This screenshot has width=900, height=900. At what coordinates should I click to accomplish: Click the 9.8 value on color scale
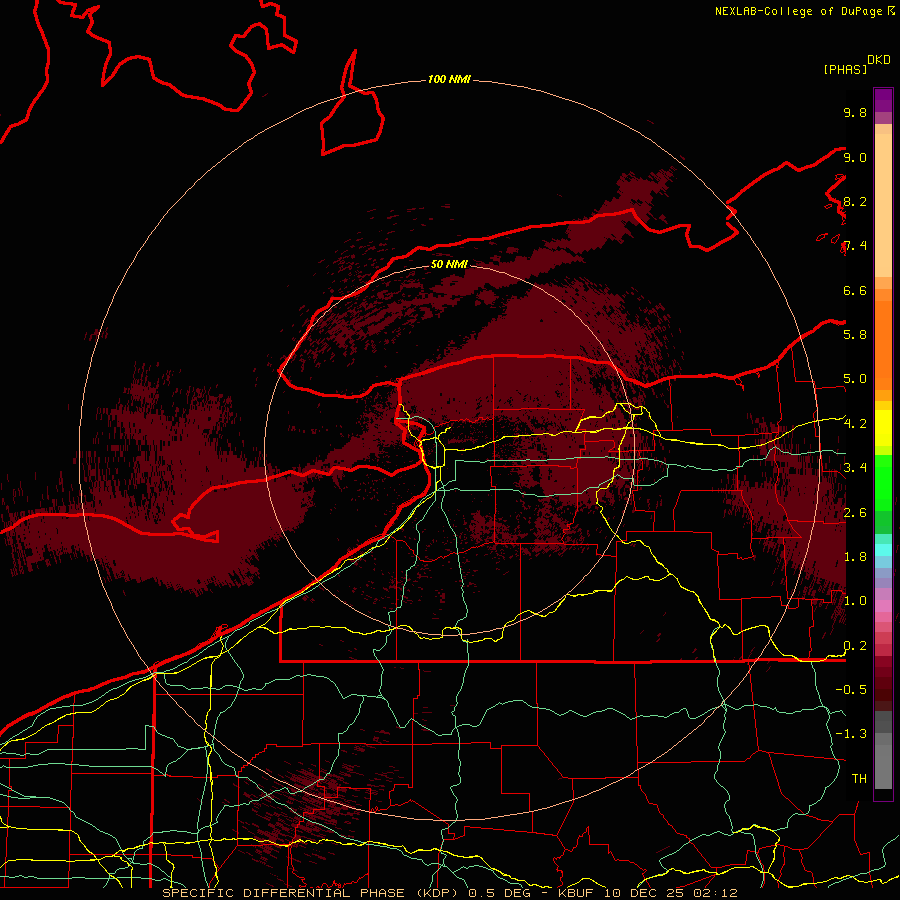[855, 112]
